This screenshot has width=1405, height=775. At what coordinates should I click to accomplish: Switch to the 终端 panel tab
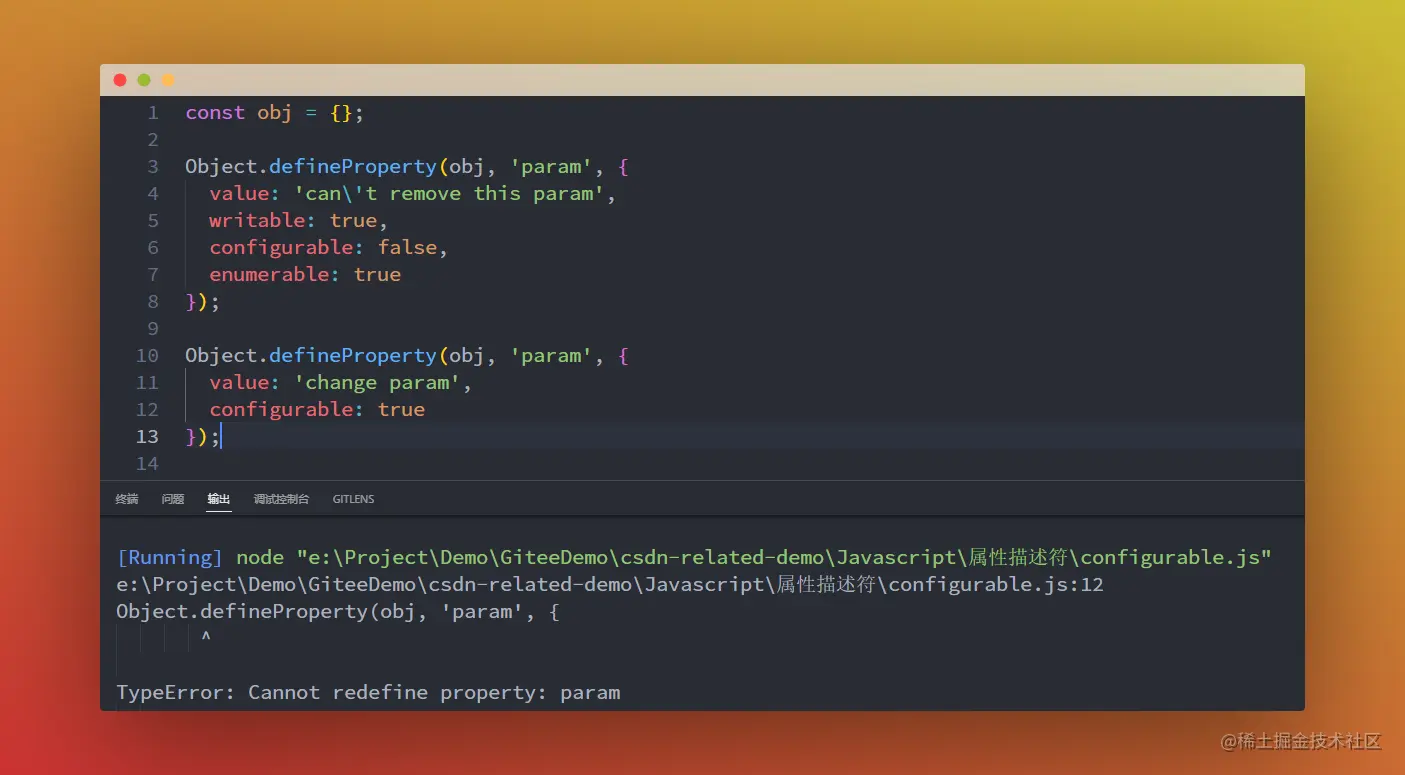pyautogui.click(x=127, y=499)
